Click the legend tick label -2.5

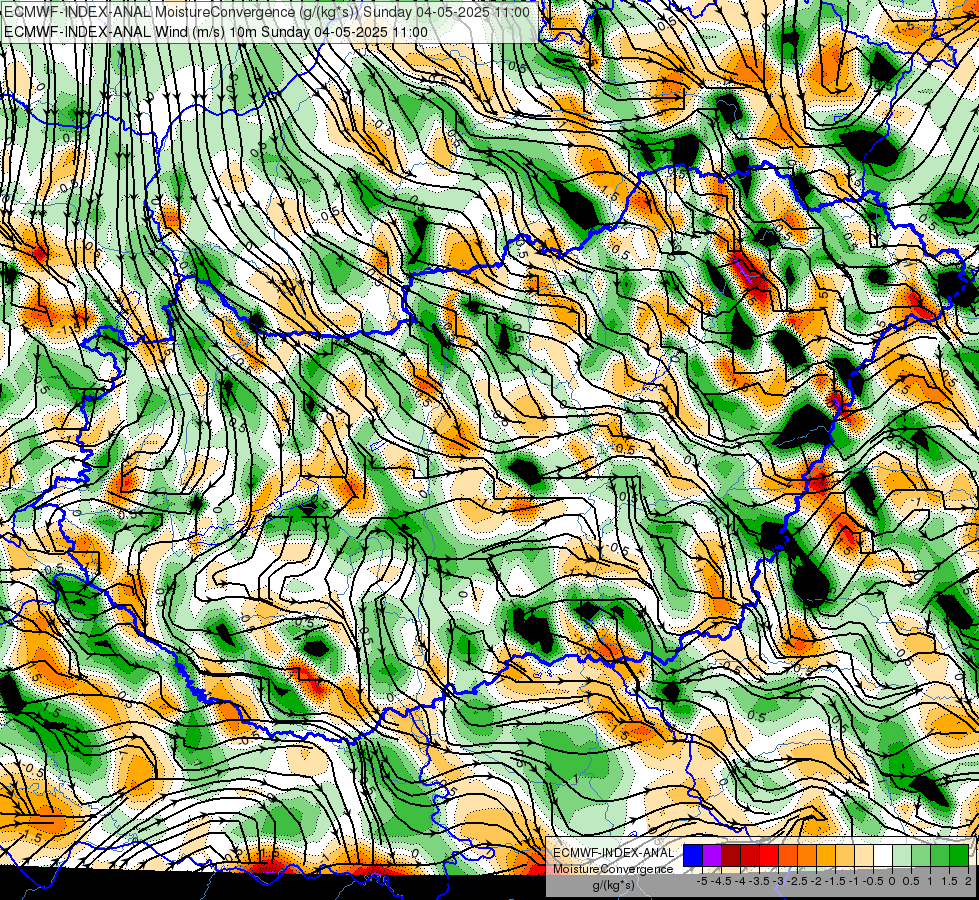point(797,881)
